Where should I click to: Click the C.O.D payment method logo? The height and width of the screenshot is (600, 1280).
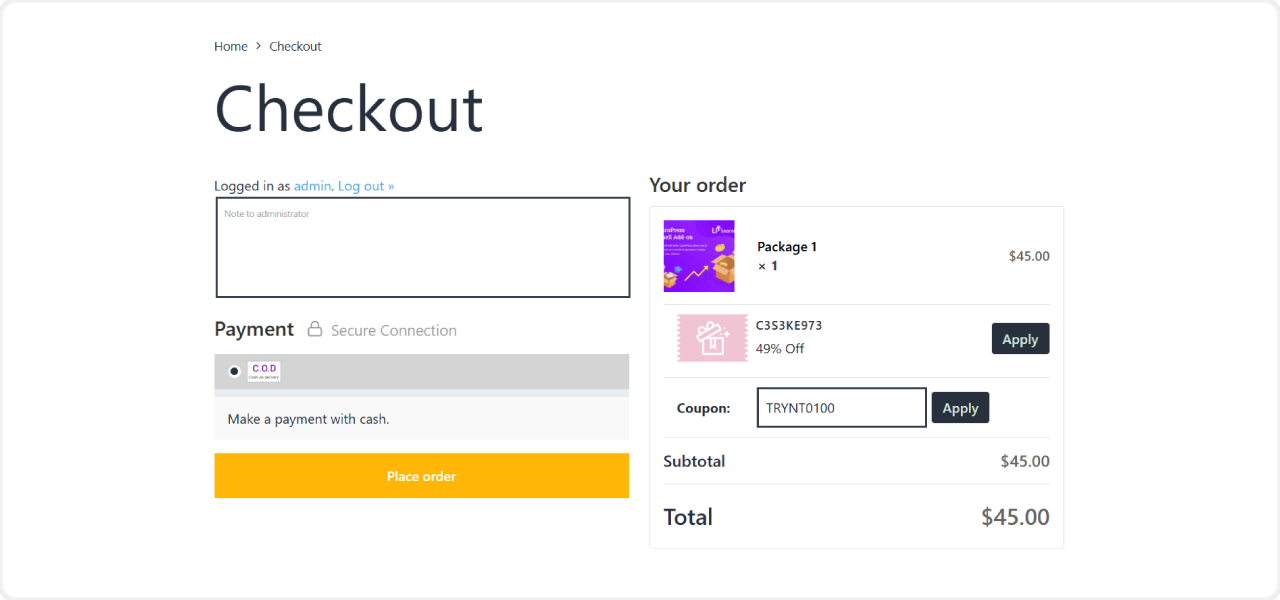[x=263, y=371]
